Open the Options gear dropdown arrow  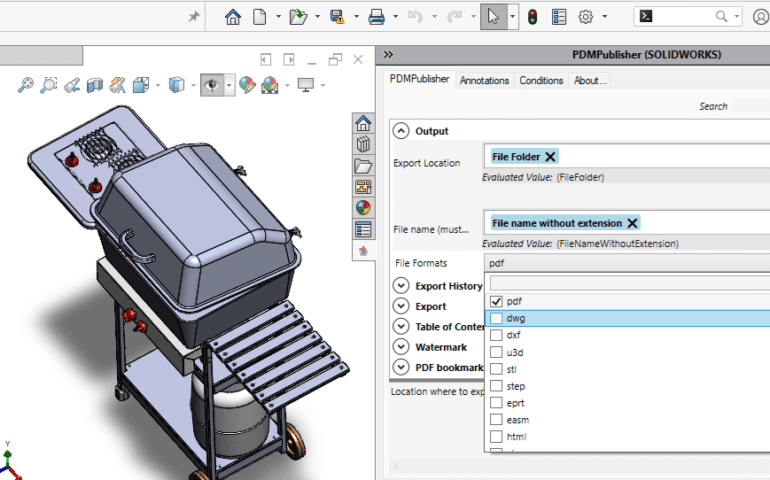coord(605,17)
